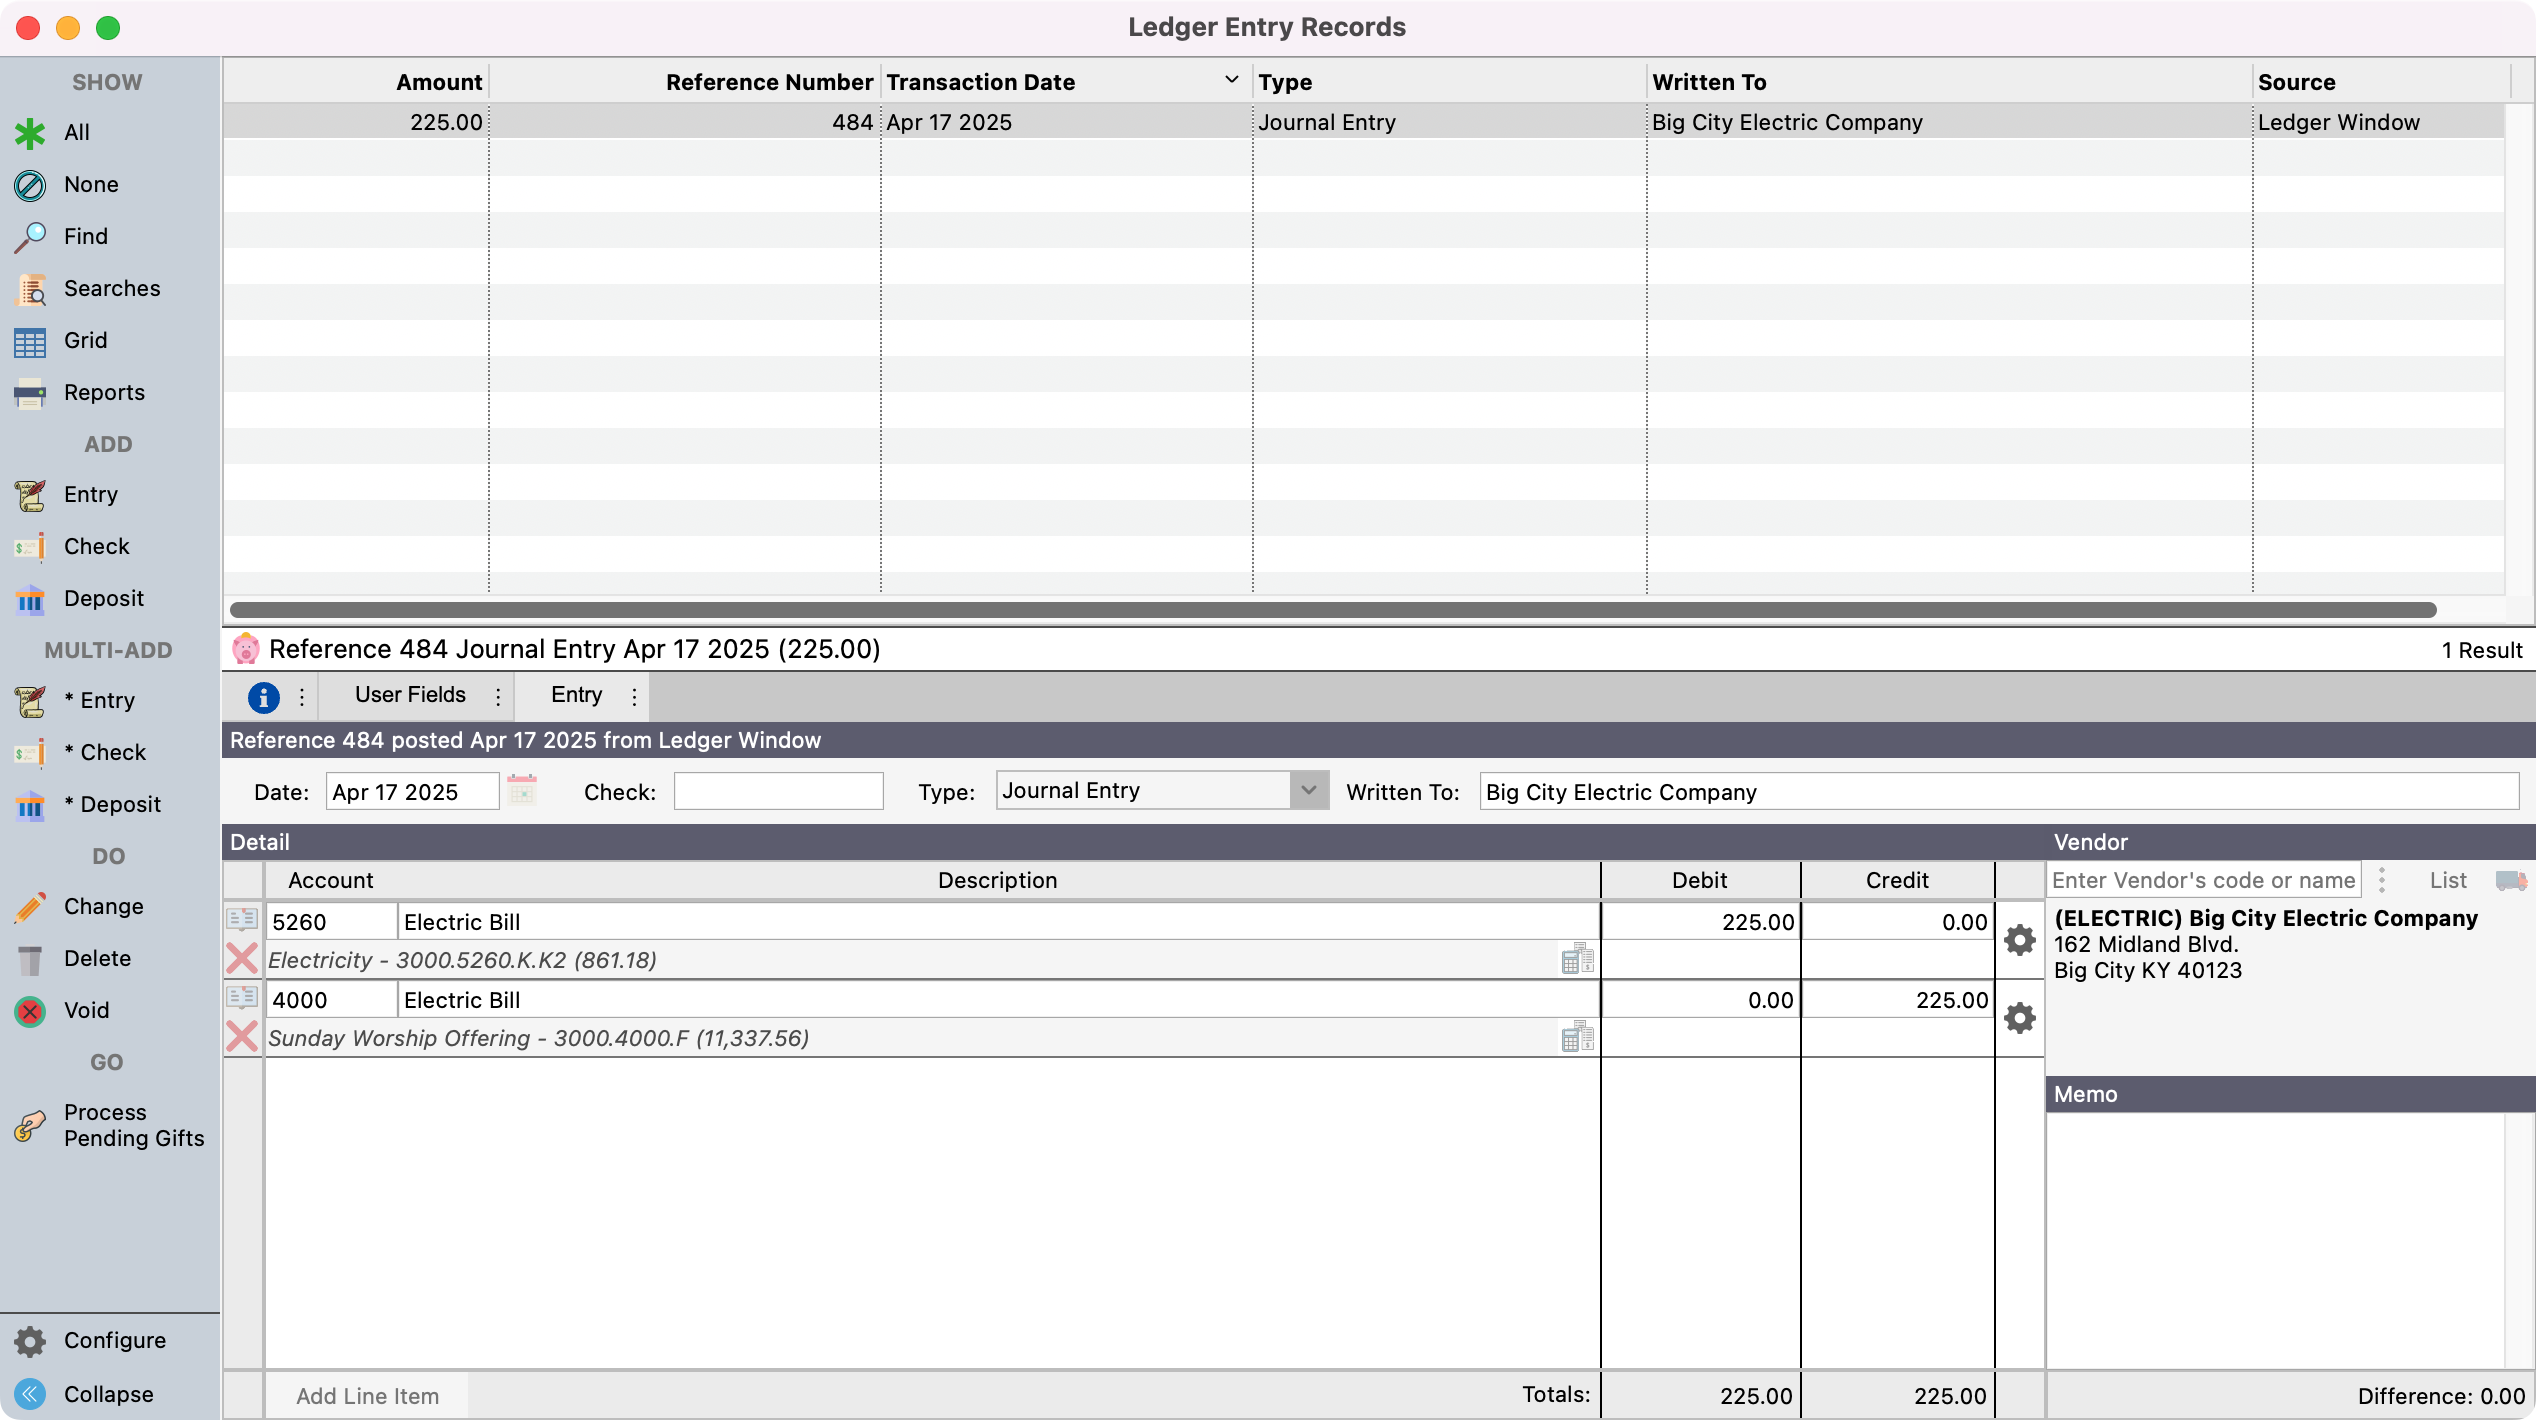
Task: Click the Add Line Item button
Action: click(367, 1396)
